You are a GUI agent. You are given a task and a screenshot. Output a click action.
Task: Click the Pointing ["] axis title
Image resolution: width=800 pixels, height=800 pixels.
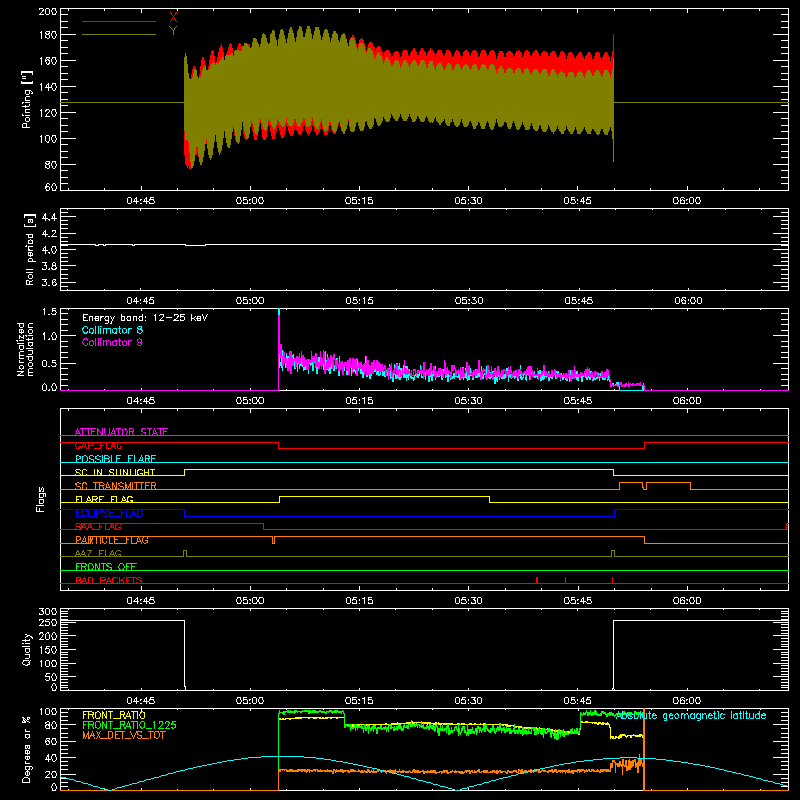click(27, 99)
